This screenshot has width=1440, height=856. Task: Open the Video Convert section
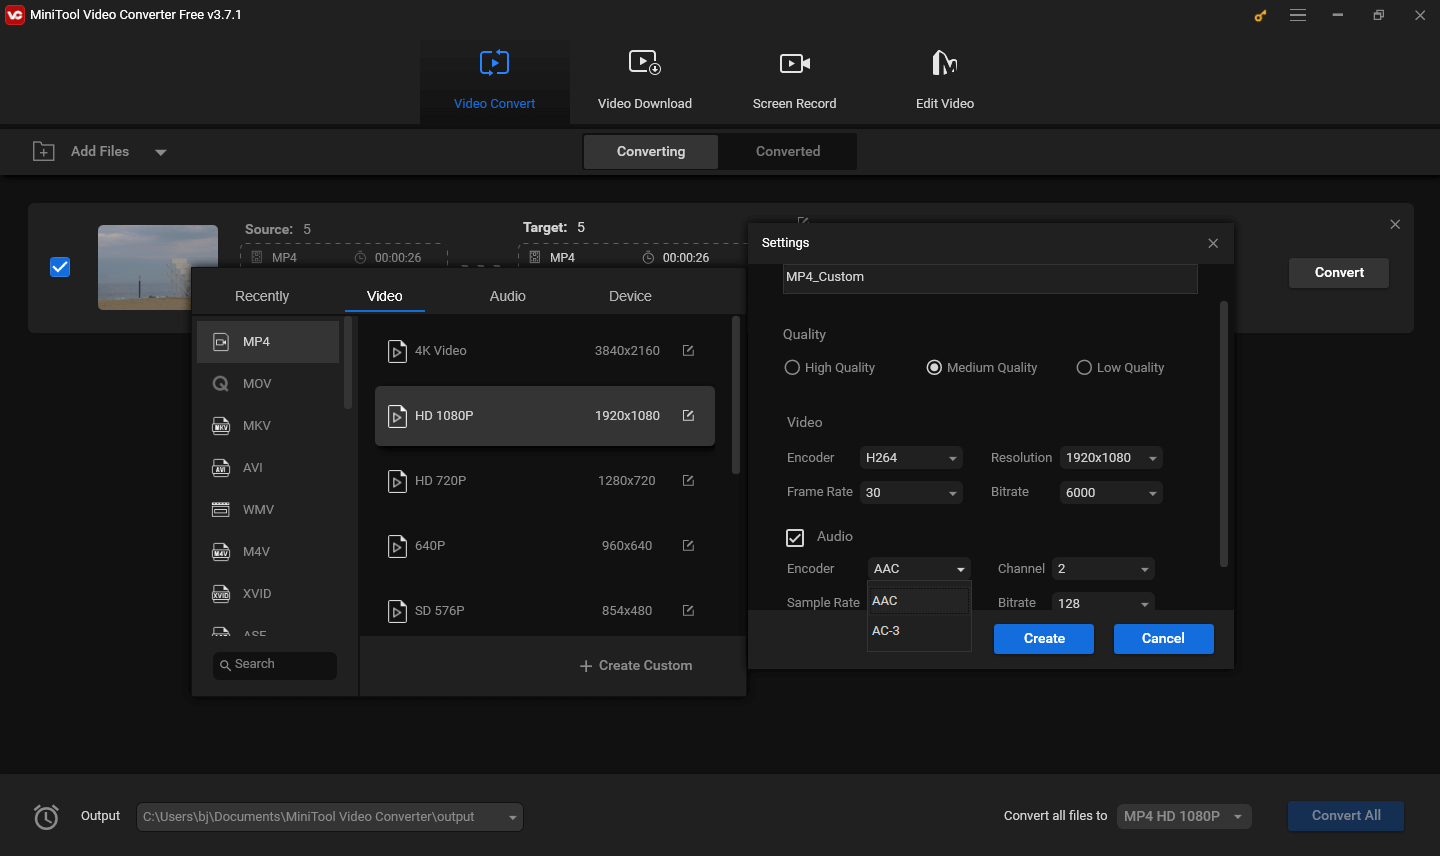click(x=494, y=81)
